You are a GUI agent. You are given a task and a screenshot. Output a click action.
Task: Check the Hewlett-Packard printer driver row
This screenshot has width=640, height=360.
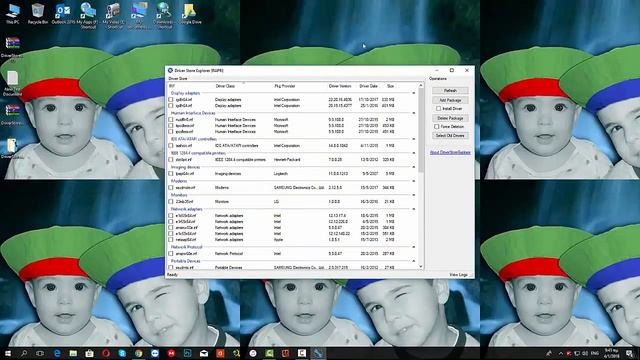click(171, 160)
